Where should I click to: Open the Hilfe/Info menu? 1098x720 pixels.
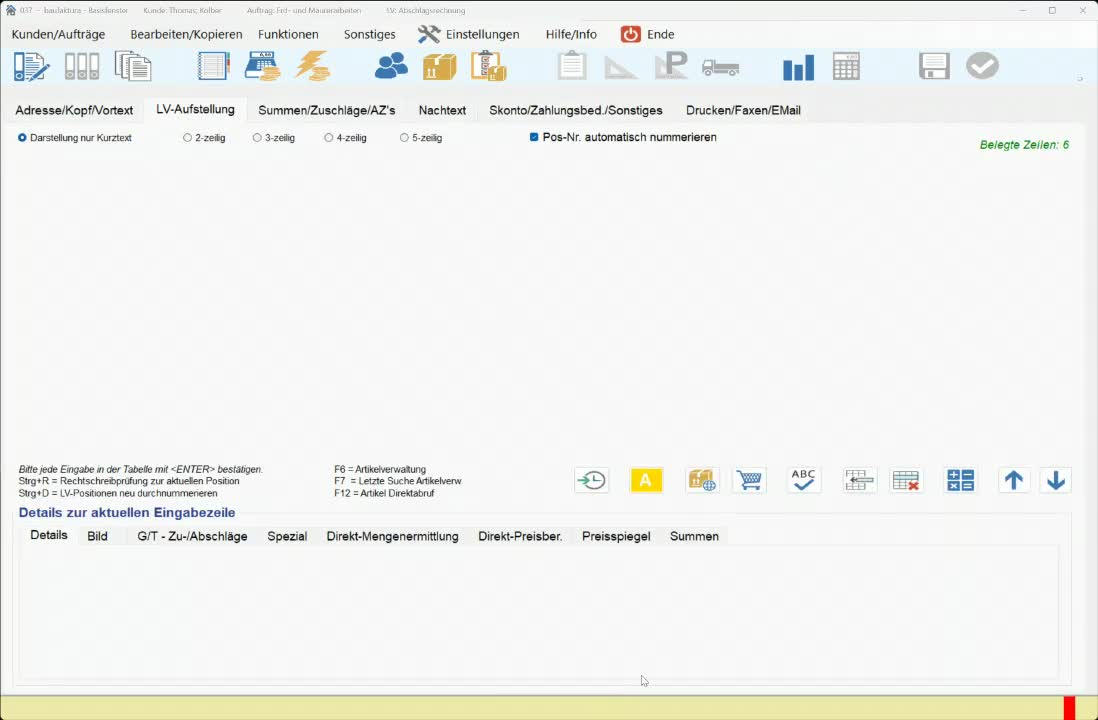click(x=571, y=34)
